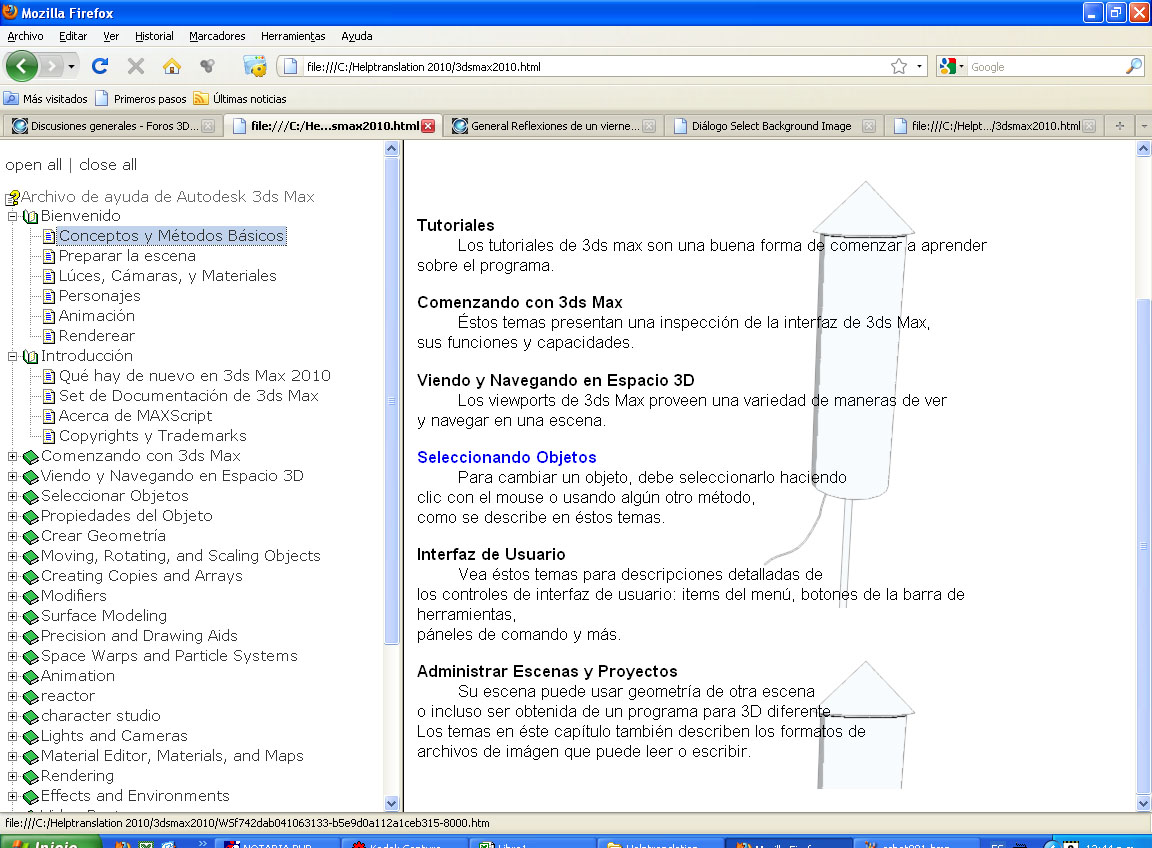Click the Windows Inicio start button
1152x848 pixels.
(50, 842)
